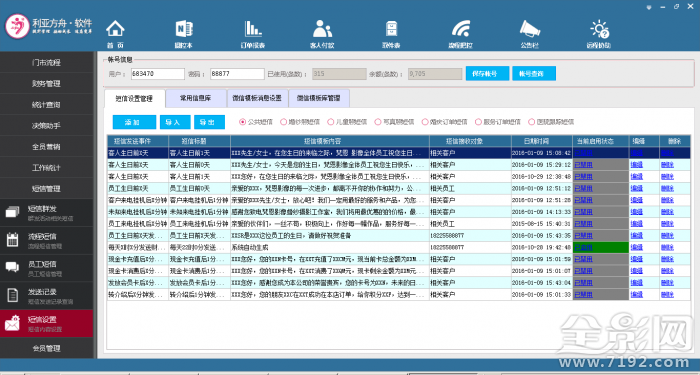Image resolution: width=700 pixels, height=375 pixels.
Task: Click 删除 in the 12:51:12 row
Action: [667, 188]
